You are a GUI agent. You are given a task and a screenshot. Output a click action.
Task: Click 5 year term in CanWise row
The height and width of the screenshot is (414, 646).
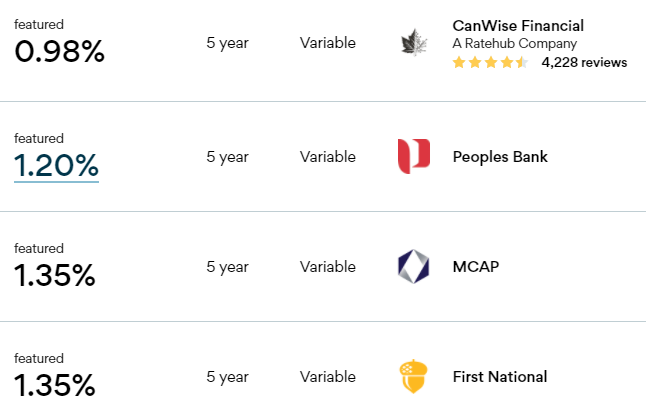(227, 43)
